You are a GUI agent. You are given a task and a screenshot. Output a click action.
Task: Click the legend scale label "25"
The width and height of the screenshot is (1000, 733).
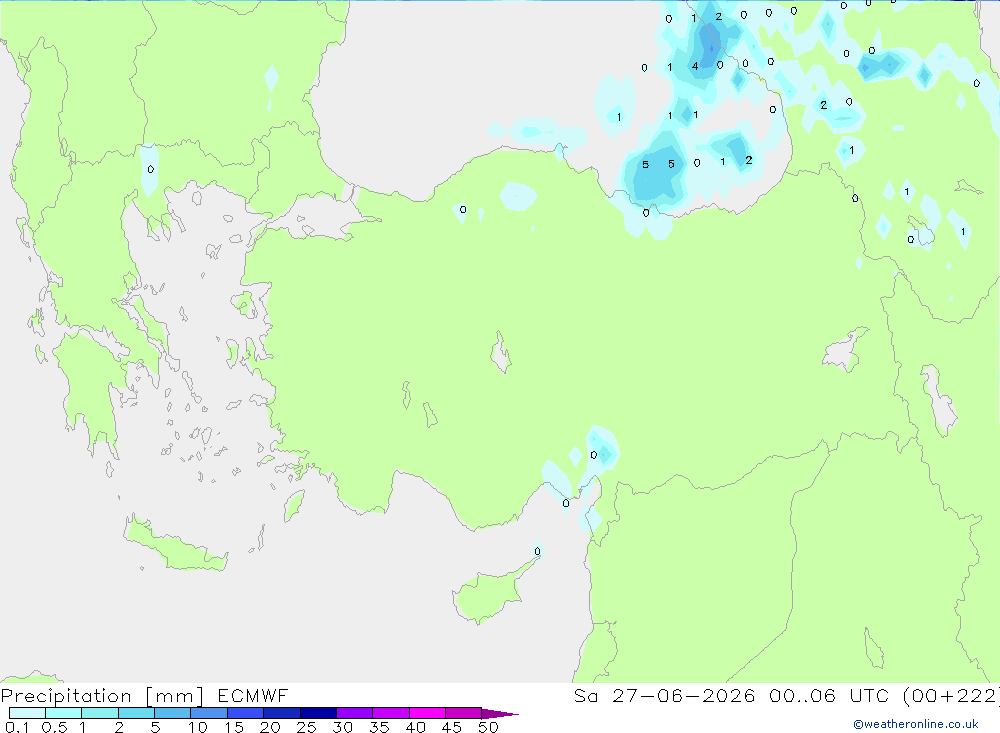click(307, 727)
